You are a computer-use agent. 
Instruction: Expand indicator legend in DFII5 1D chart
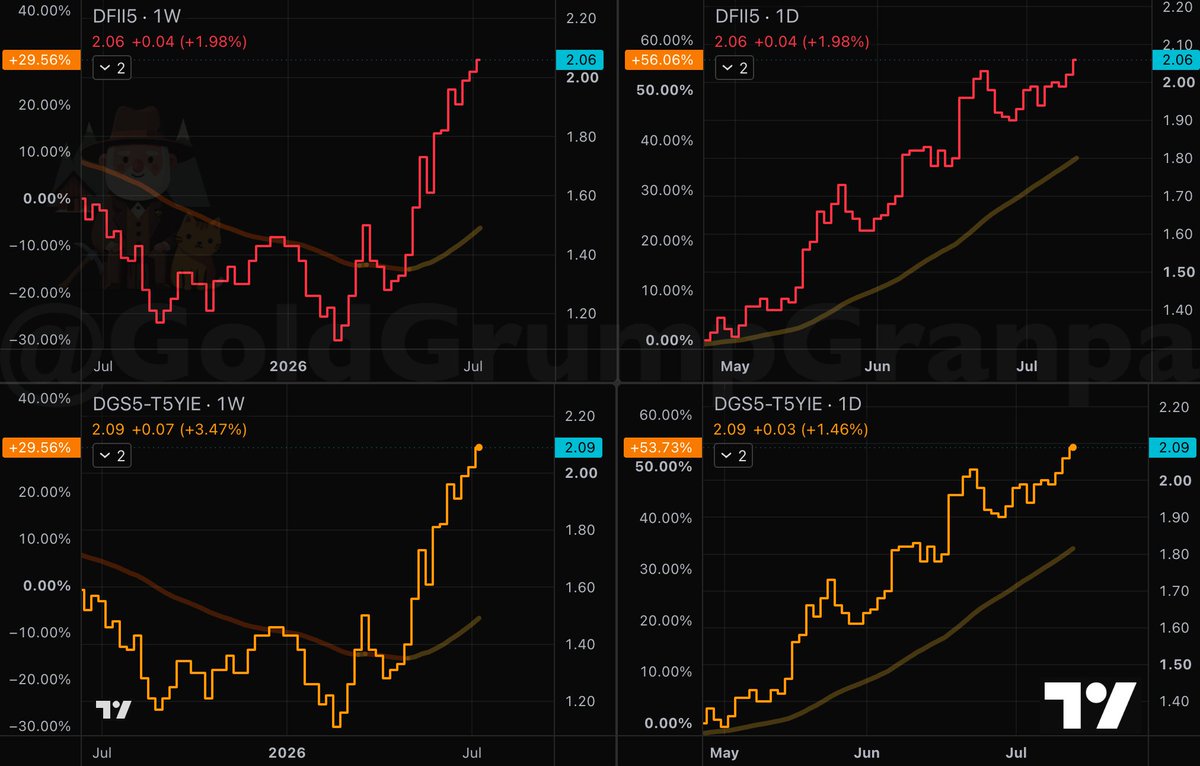(x=735, y=68)
